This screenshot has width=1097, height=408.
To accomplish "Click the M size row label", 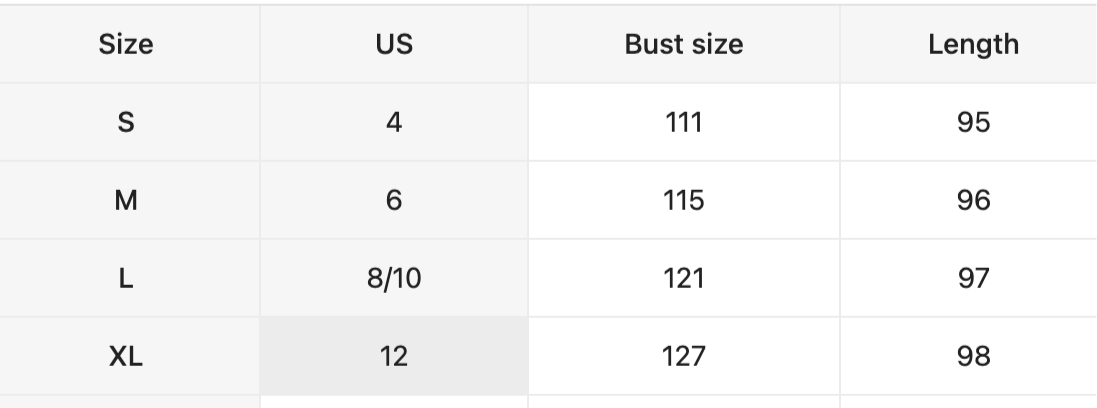I will click(126, 200).
